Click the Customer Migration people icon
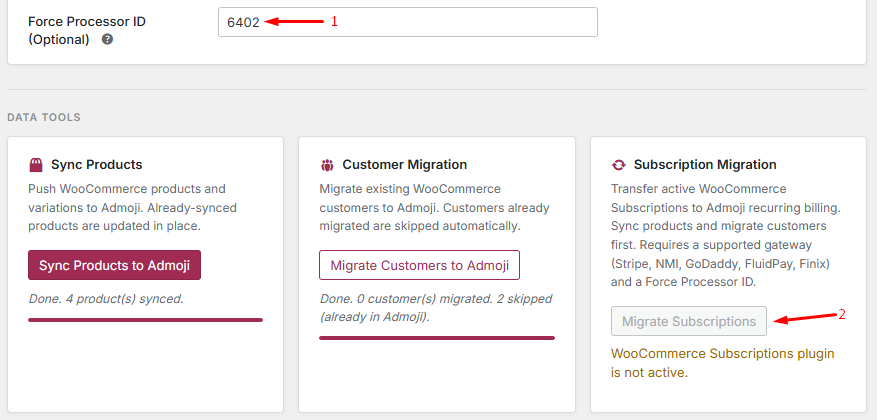 [x=327, y=165]
